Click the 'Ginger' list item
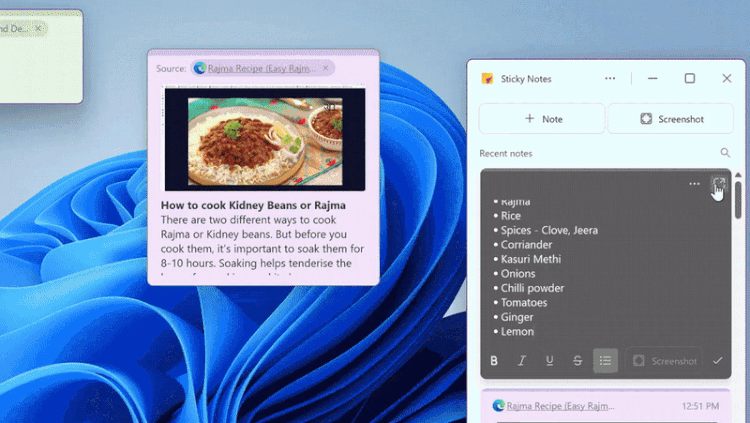 tap(517, 317)
